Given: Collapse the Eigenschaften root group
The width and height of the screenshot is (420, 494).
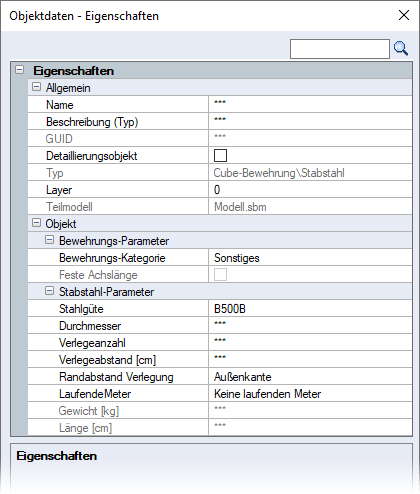Looking at the screenshot, I should click(20, 70).
